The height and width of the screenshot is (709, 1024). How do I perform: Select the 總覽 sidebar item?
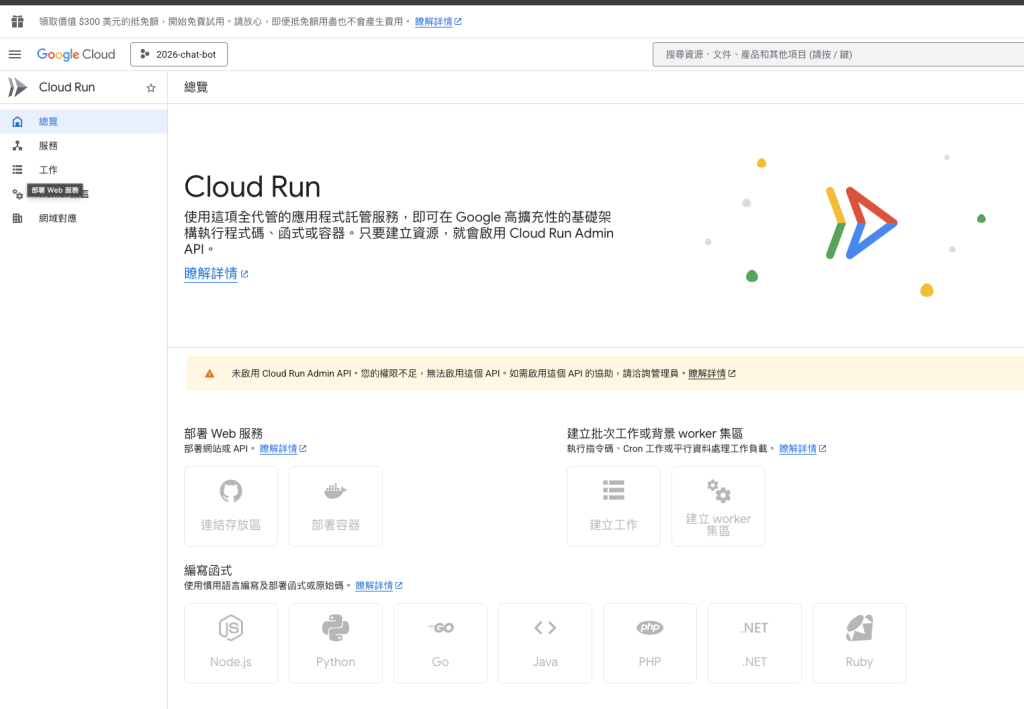pyautogui.click(x=84, y=121)
